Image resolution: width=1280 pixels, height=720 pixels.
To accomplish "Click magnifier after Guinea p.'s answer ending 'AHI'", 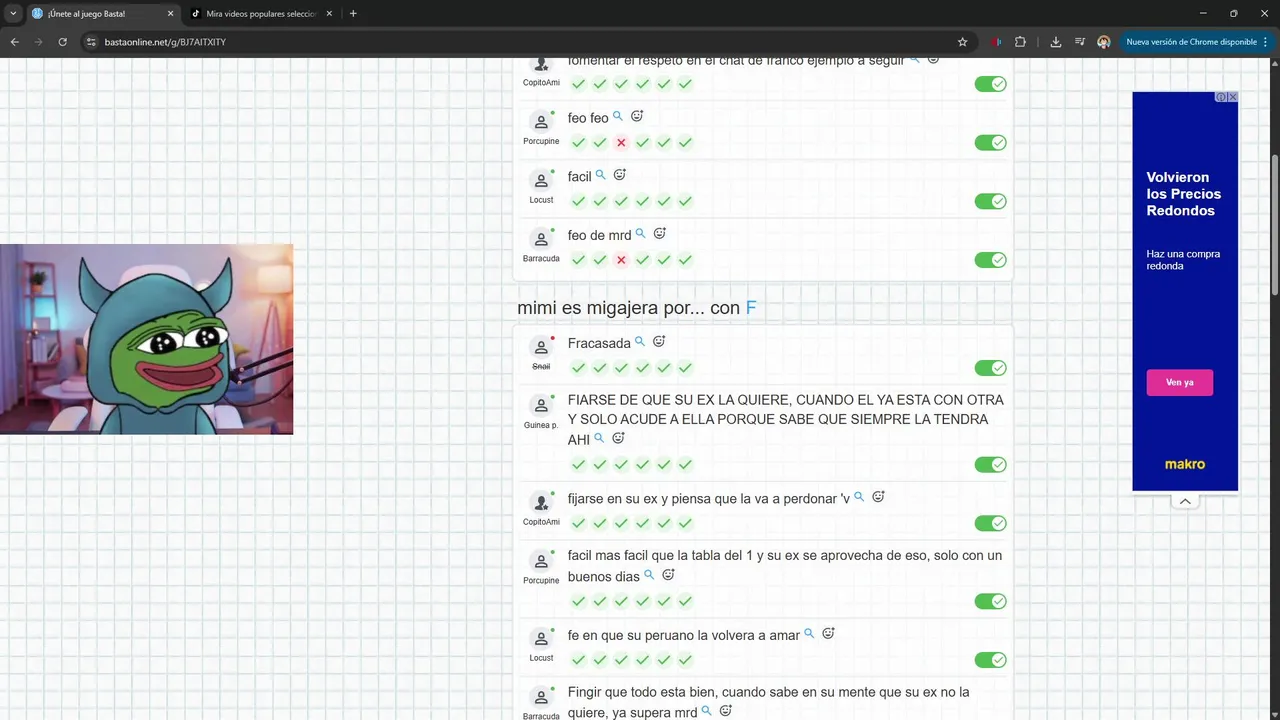I will 599,438.
